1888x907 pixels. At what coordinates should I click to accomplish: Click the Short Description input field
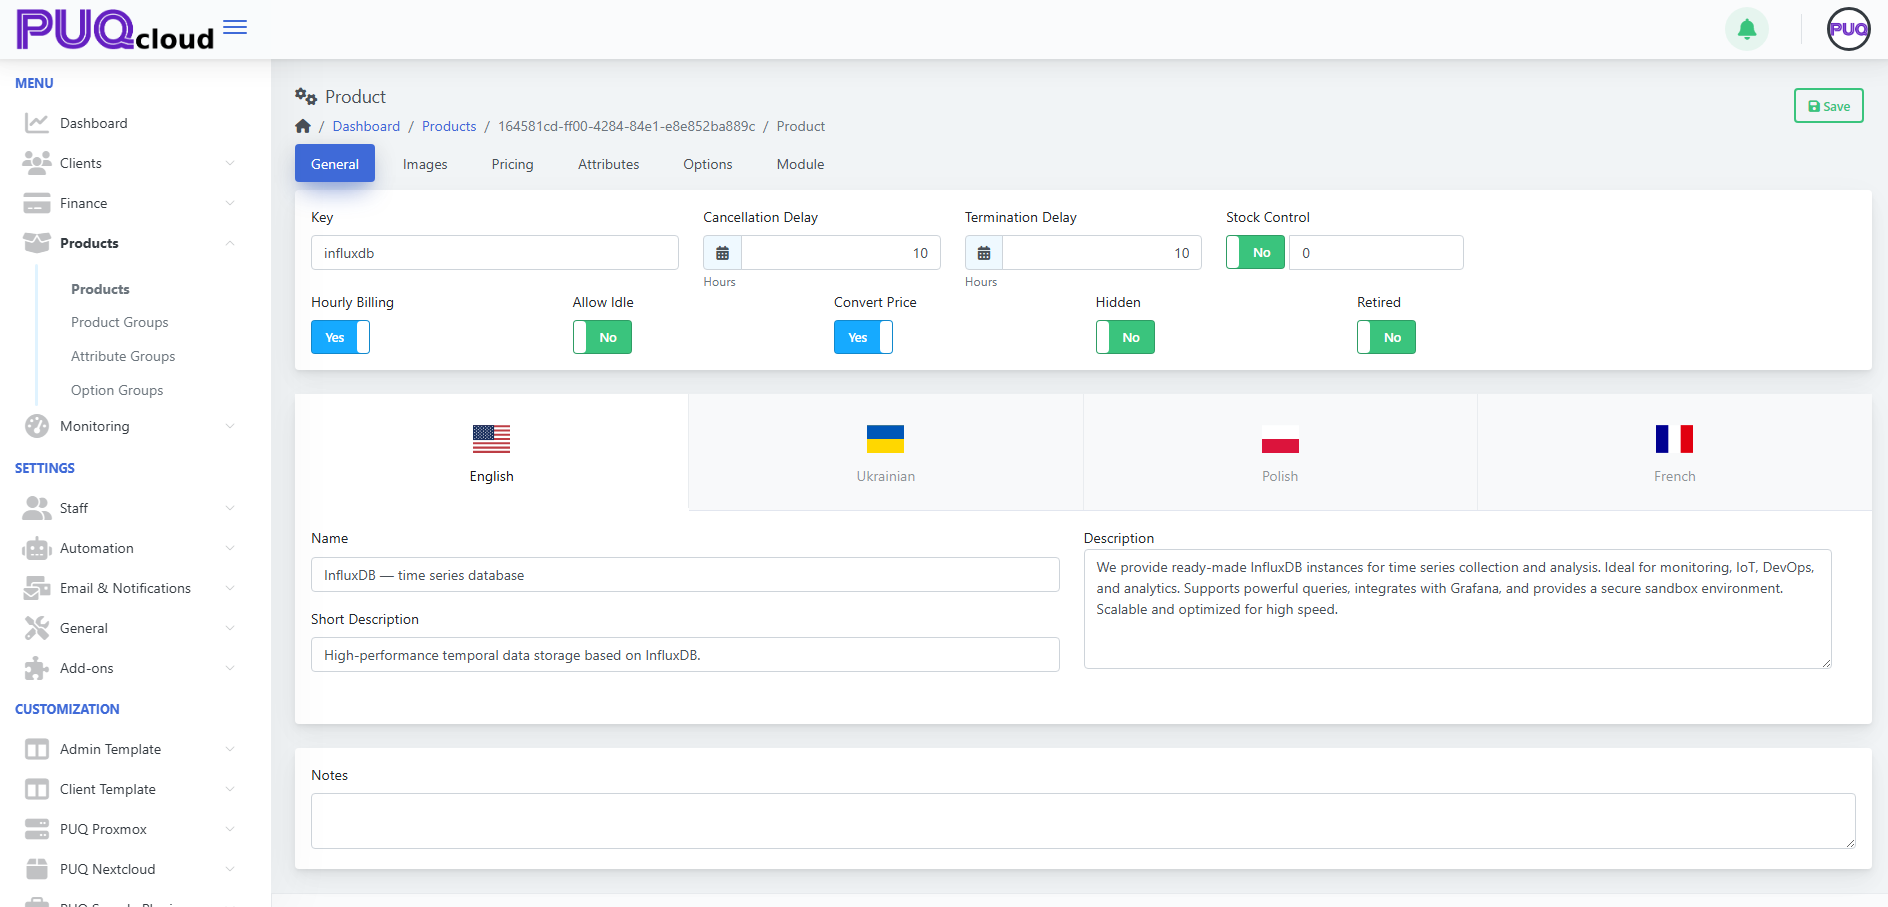(685, 655)
